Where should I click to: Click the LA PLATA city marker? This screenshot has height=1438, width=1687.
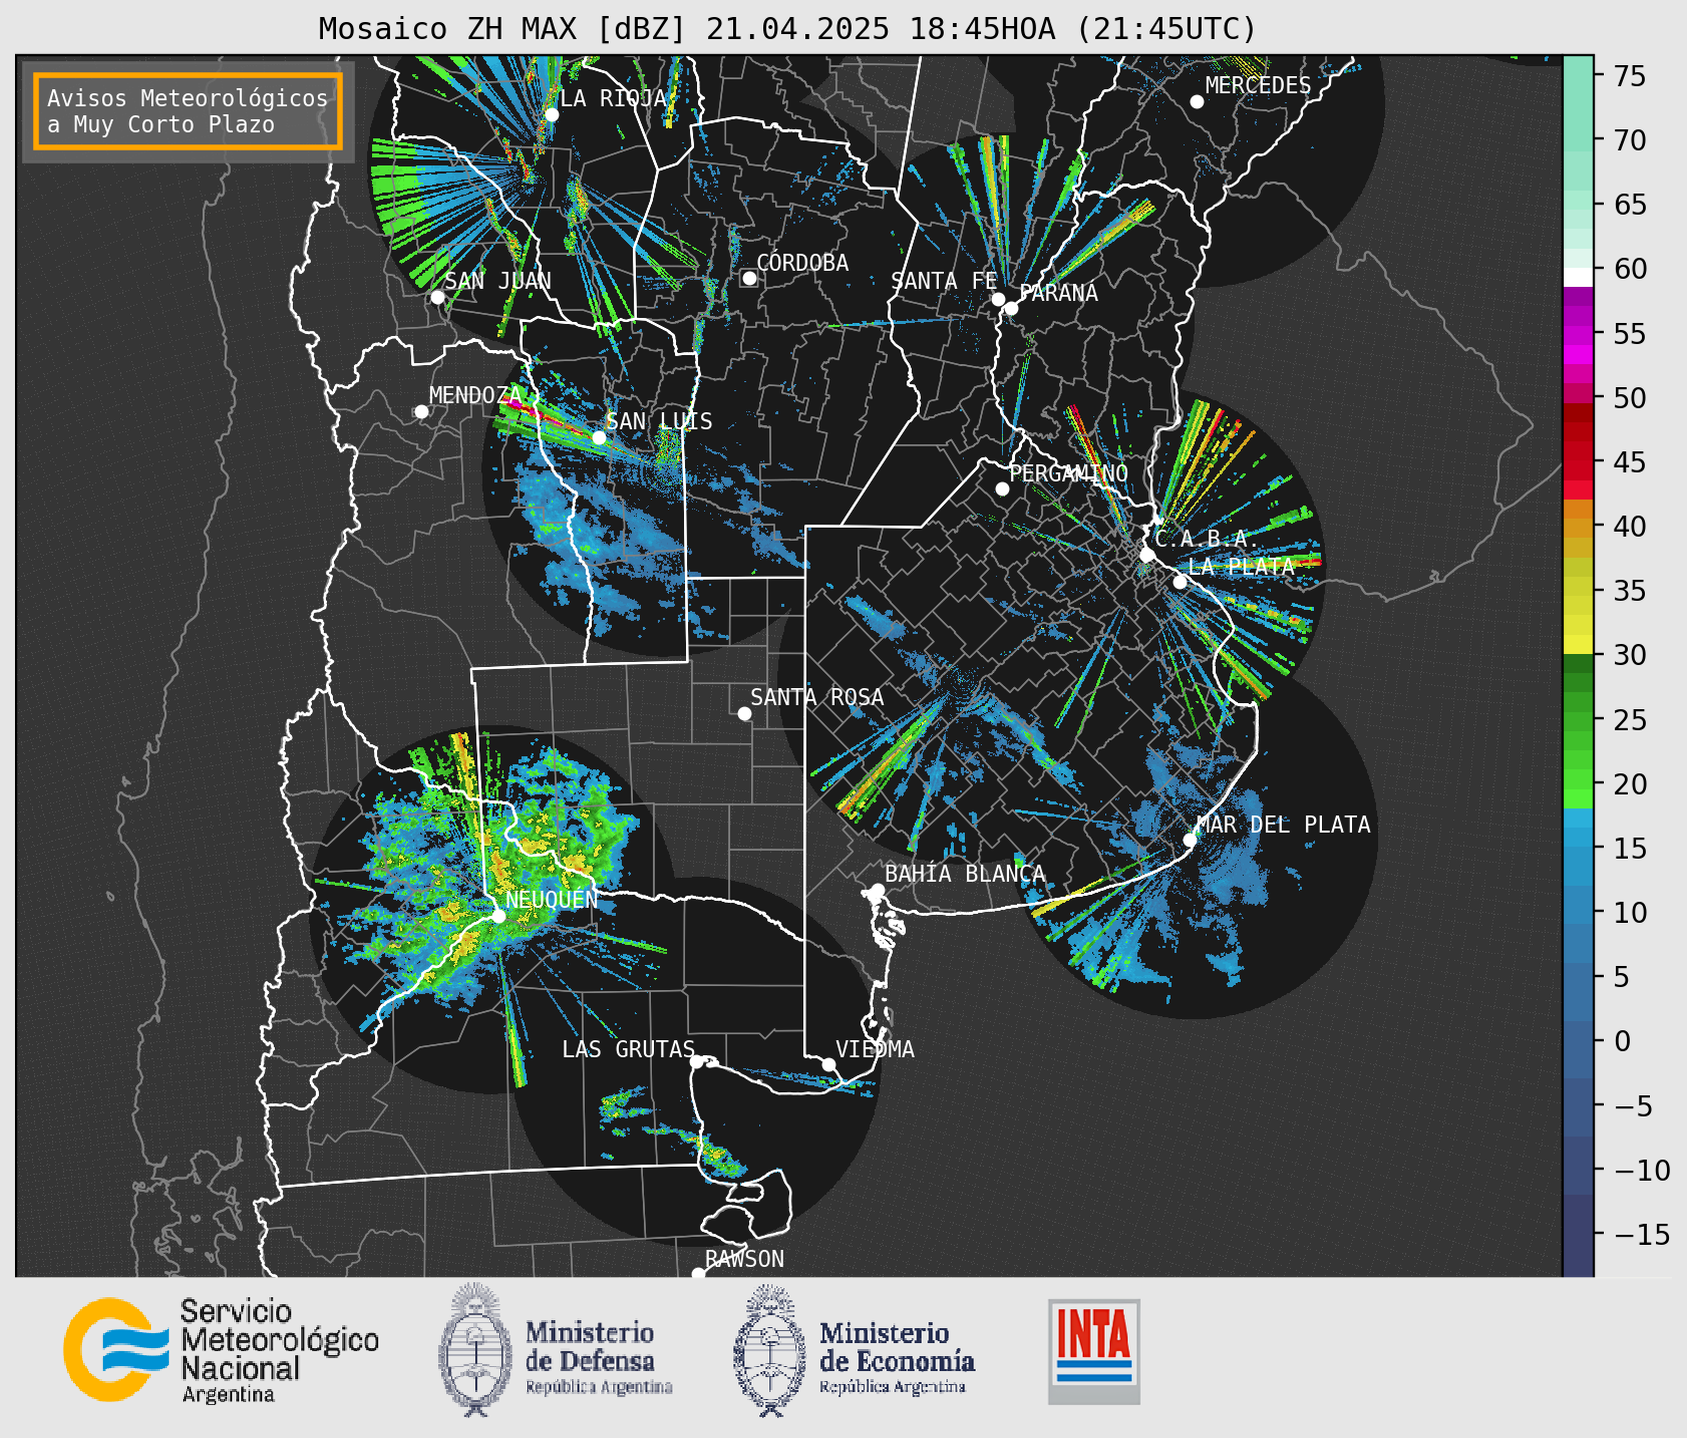pyautogui.click(x=1180, y=582)
